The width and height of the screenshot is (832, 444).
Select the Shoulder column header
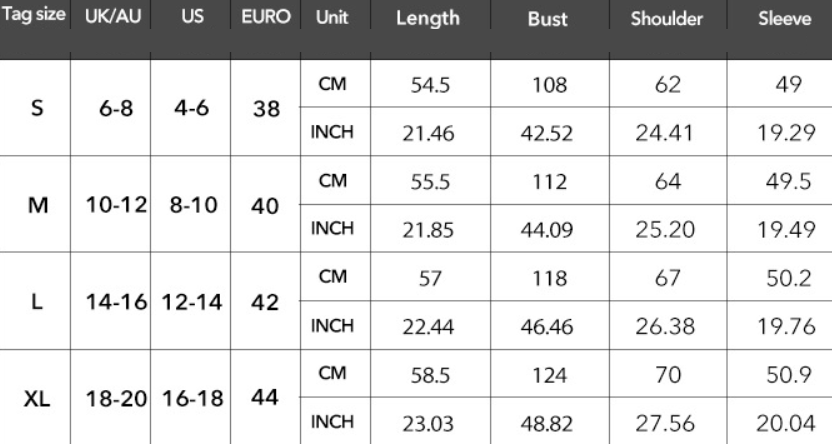[x=665, y=19]
